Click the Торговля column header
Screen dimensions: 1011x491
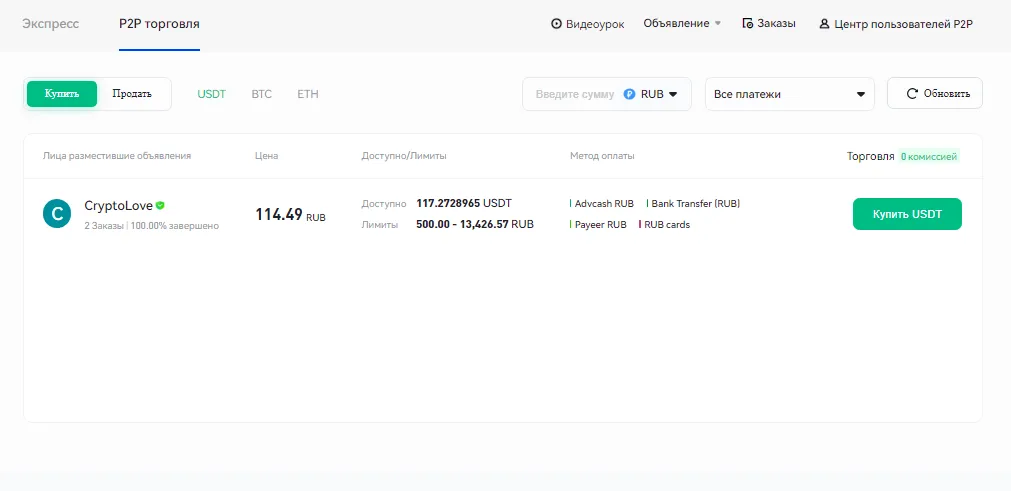[x=870, y=156]
